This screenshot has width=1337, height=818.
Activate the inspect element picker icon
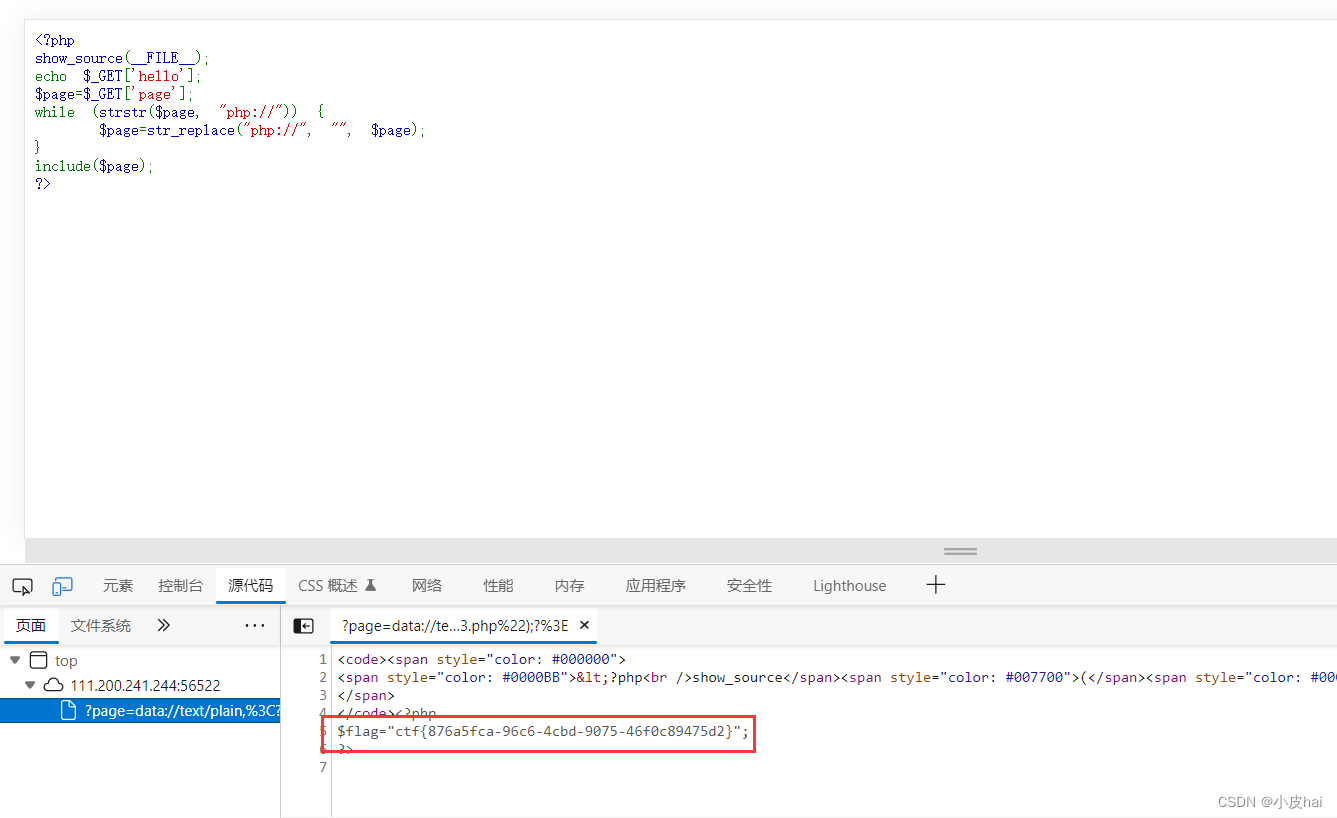point(22,586)
